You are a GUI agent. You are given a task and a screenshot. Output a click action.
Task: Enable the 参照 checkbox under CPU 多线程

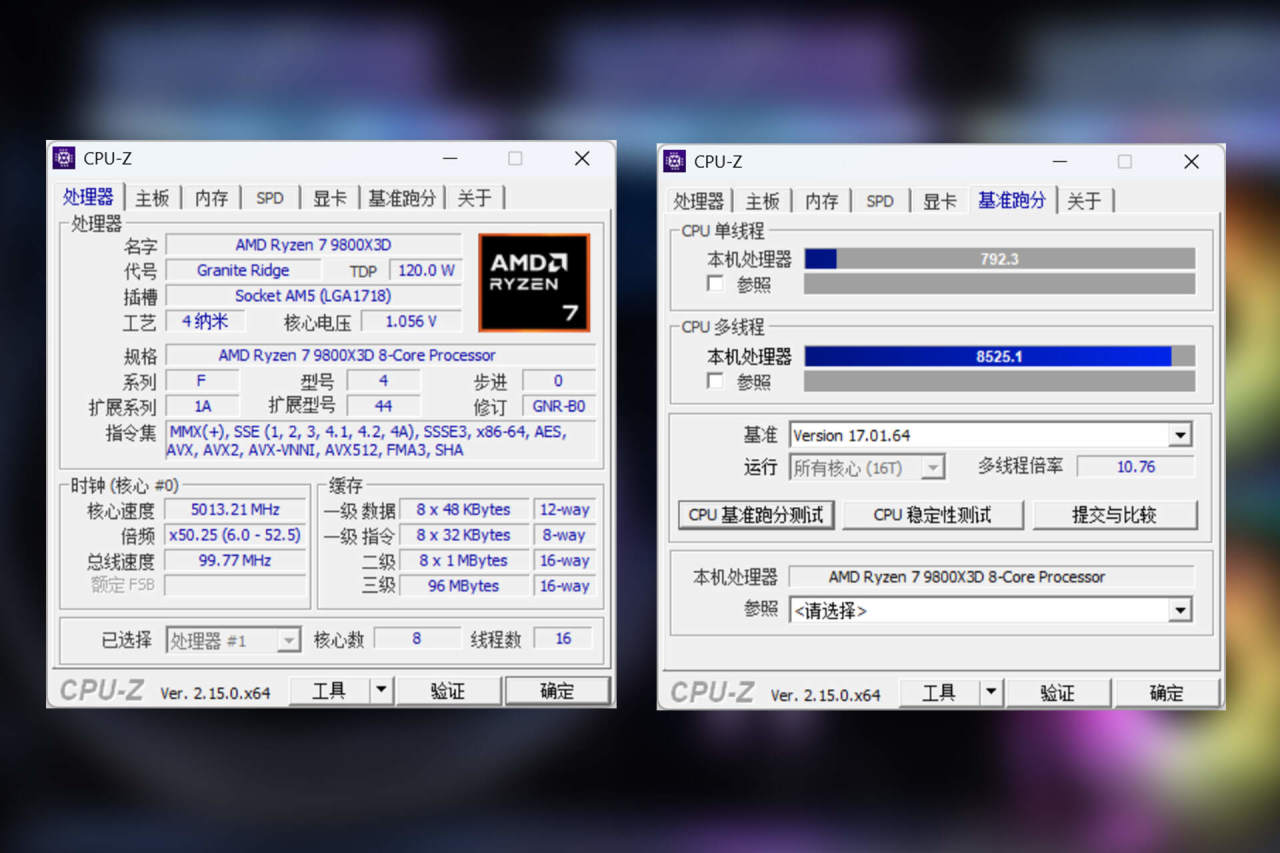coord(714,381)
